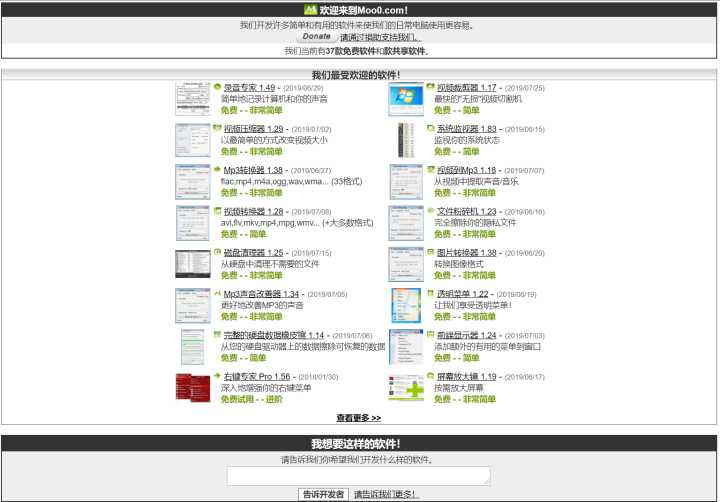Open the 图片转换器 1.38 link

point(467,253)
